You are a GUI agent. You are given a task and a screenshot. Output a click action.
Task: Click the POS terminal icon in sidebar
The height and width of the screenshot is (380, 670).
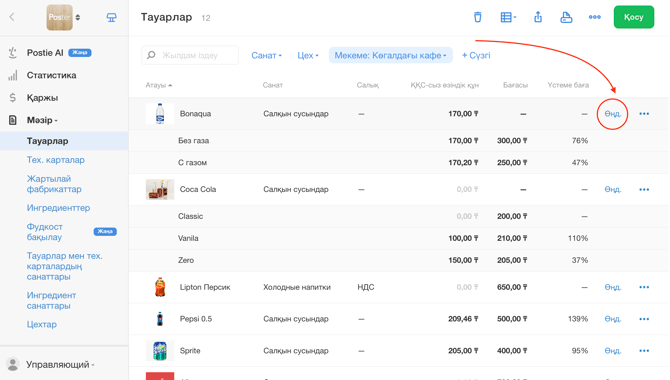[112, 17]
